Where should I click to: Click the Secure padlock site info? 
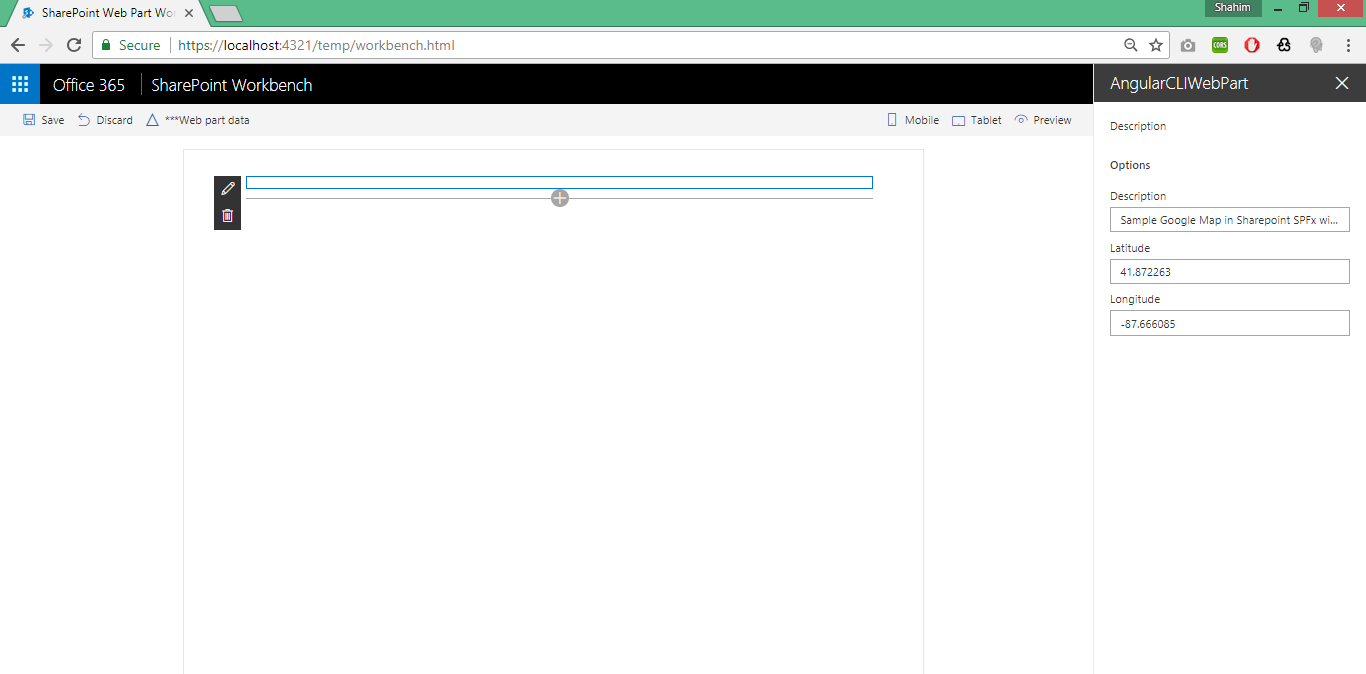coord(131,45)
